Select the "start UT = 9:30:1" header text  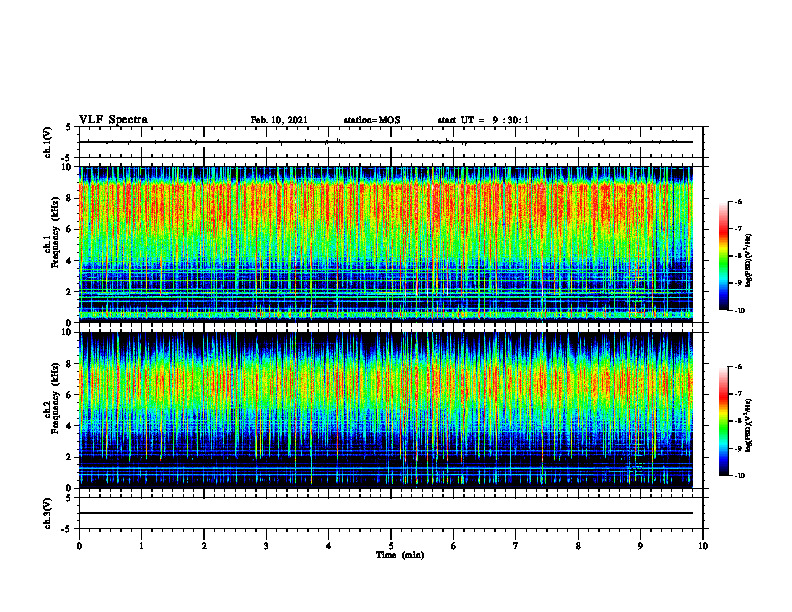coord(483,120)
